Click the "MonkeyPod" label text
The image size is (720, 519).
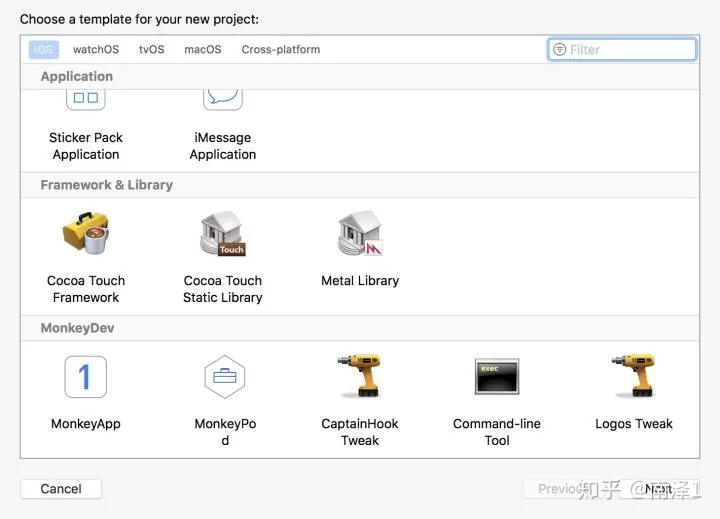click(225, 432)
